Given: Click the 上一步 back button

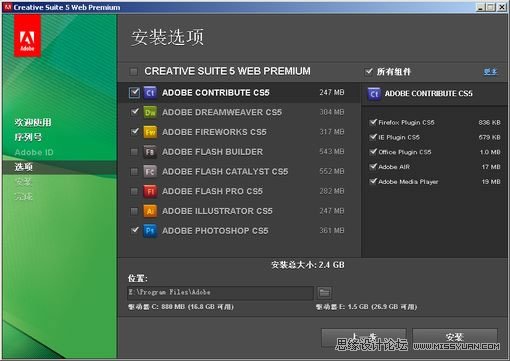Looking at the screenshot, I should pyautogui.click(x=364, y=337).
